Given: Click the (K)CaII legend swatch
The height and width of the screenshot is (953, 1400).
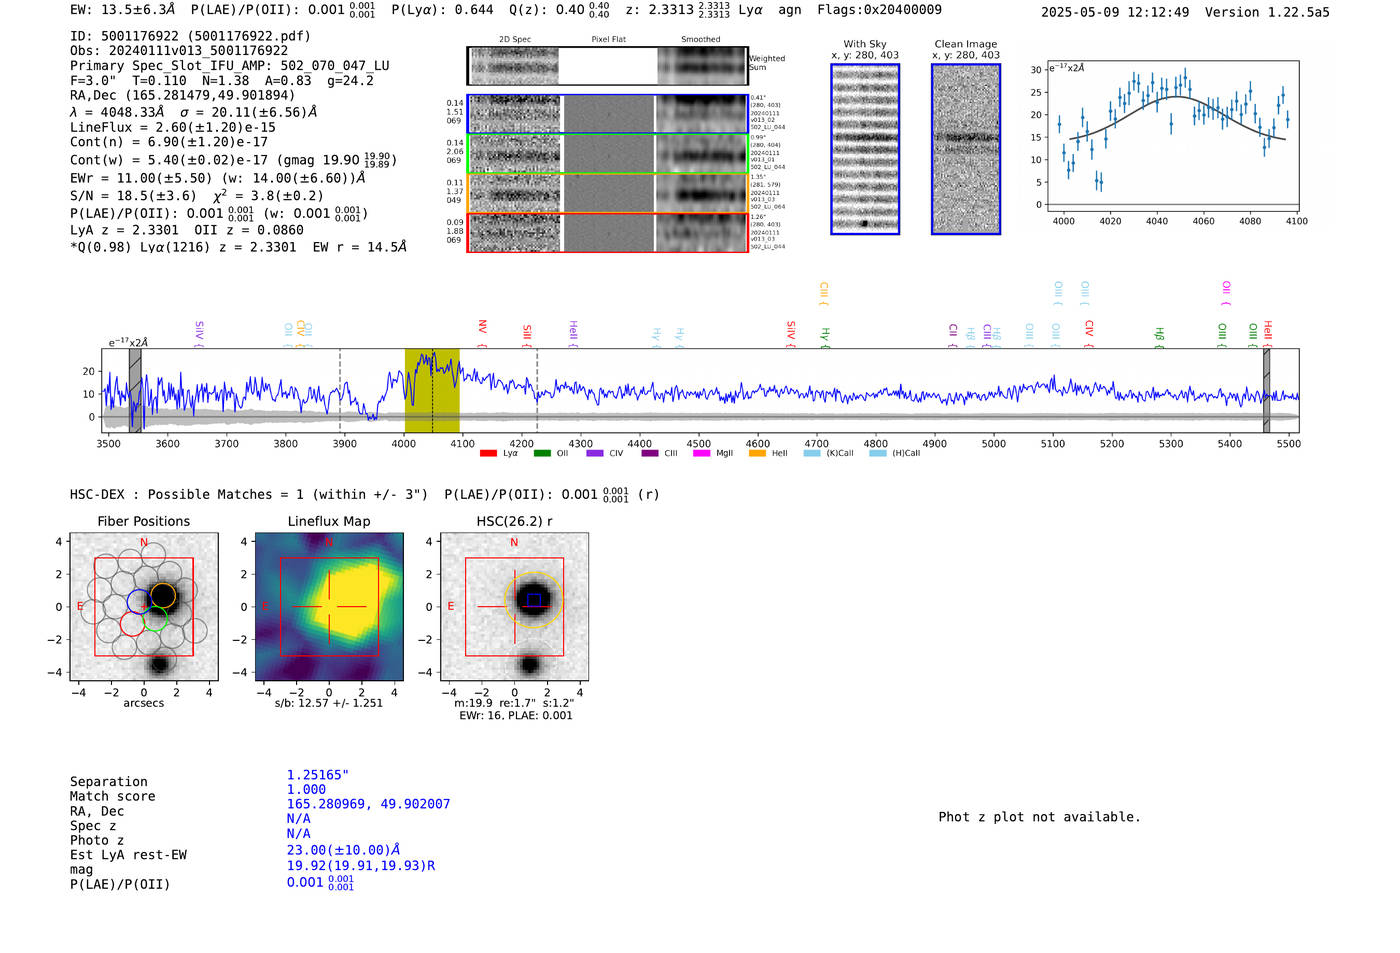Looking at the screenshot, I should click(811, 454).
